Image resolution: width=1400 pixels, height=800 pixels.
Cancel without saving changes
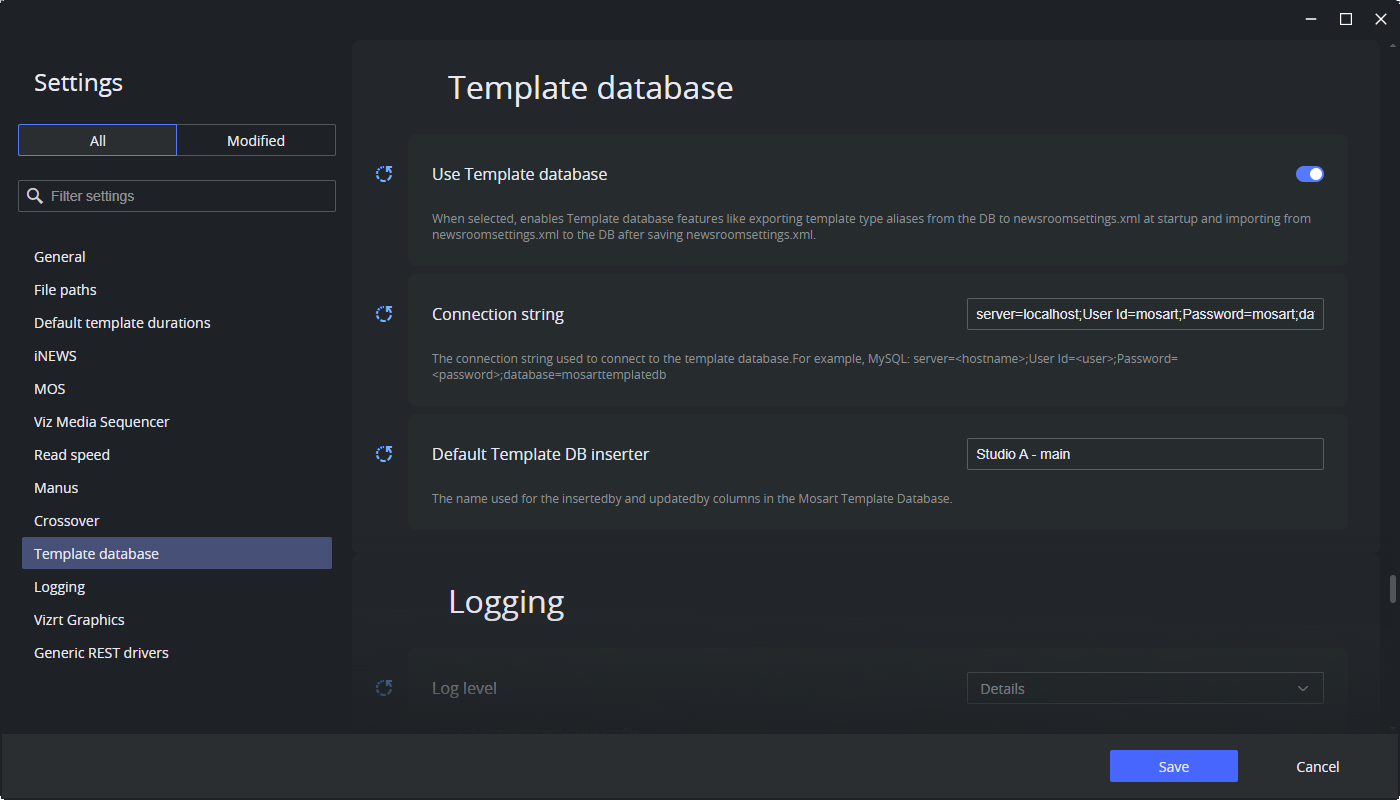pyautogui.click(x=1317, y=766)
